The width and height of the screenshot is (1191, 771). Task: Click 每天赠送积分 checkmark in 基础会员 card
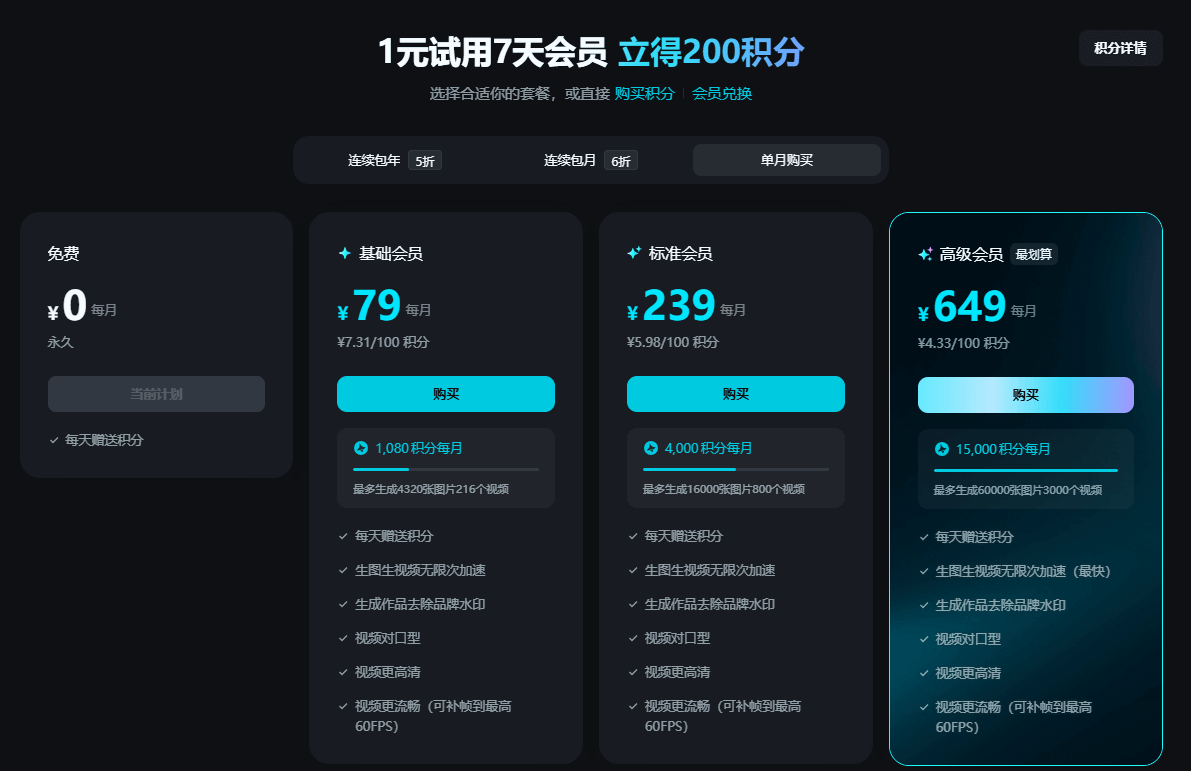(343, 536)
